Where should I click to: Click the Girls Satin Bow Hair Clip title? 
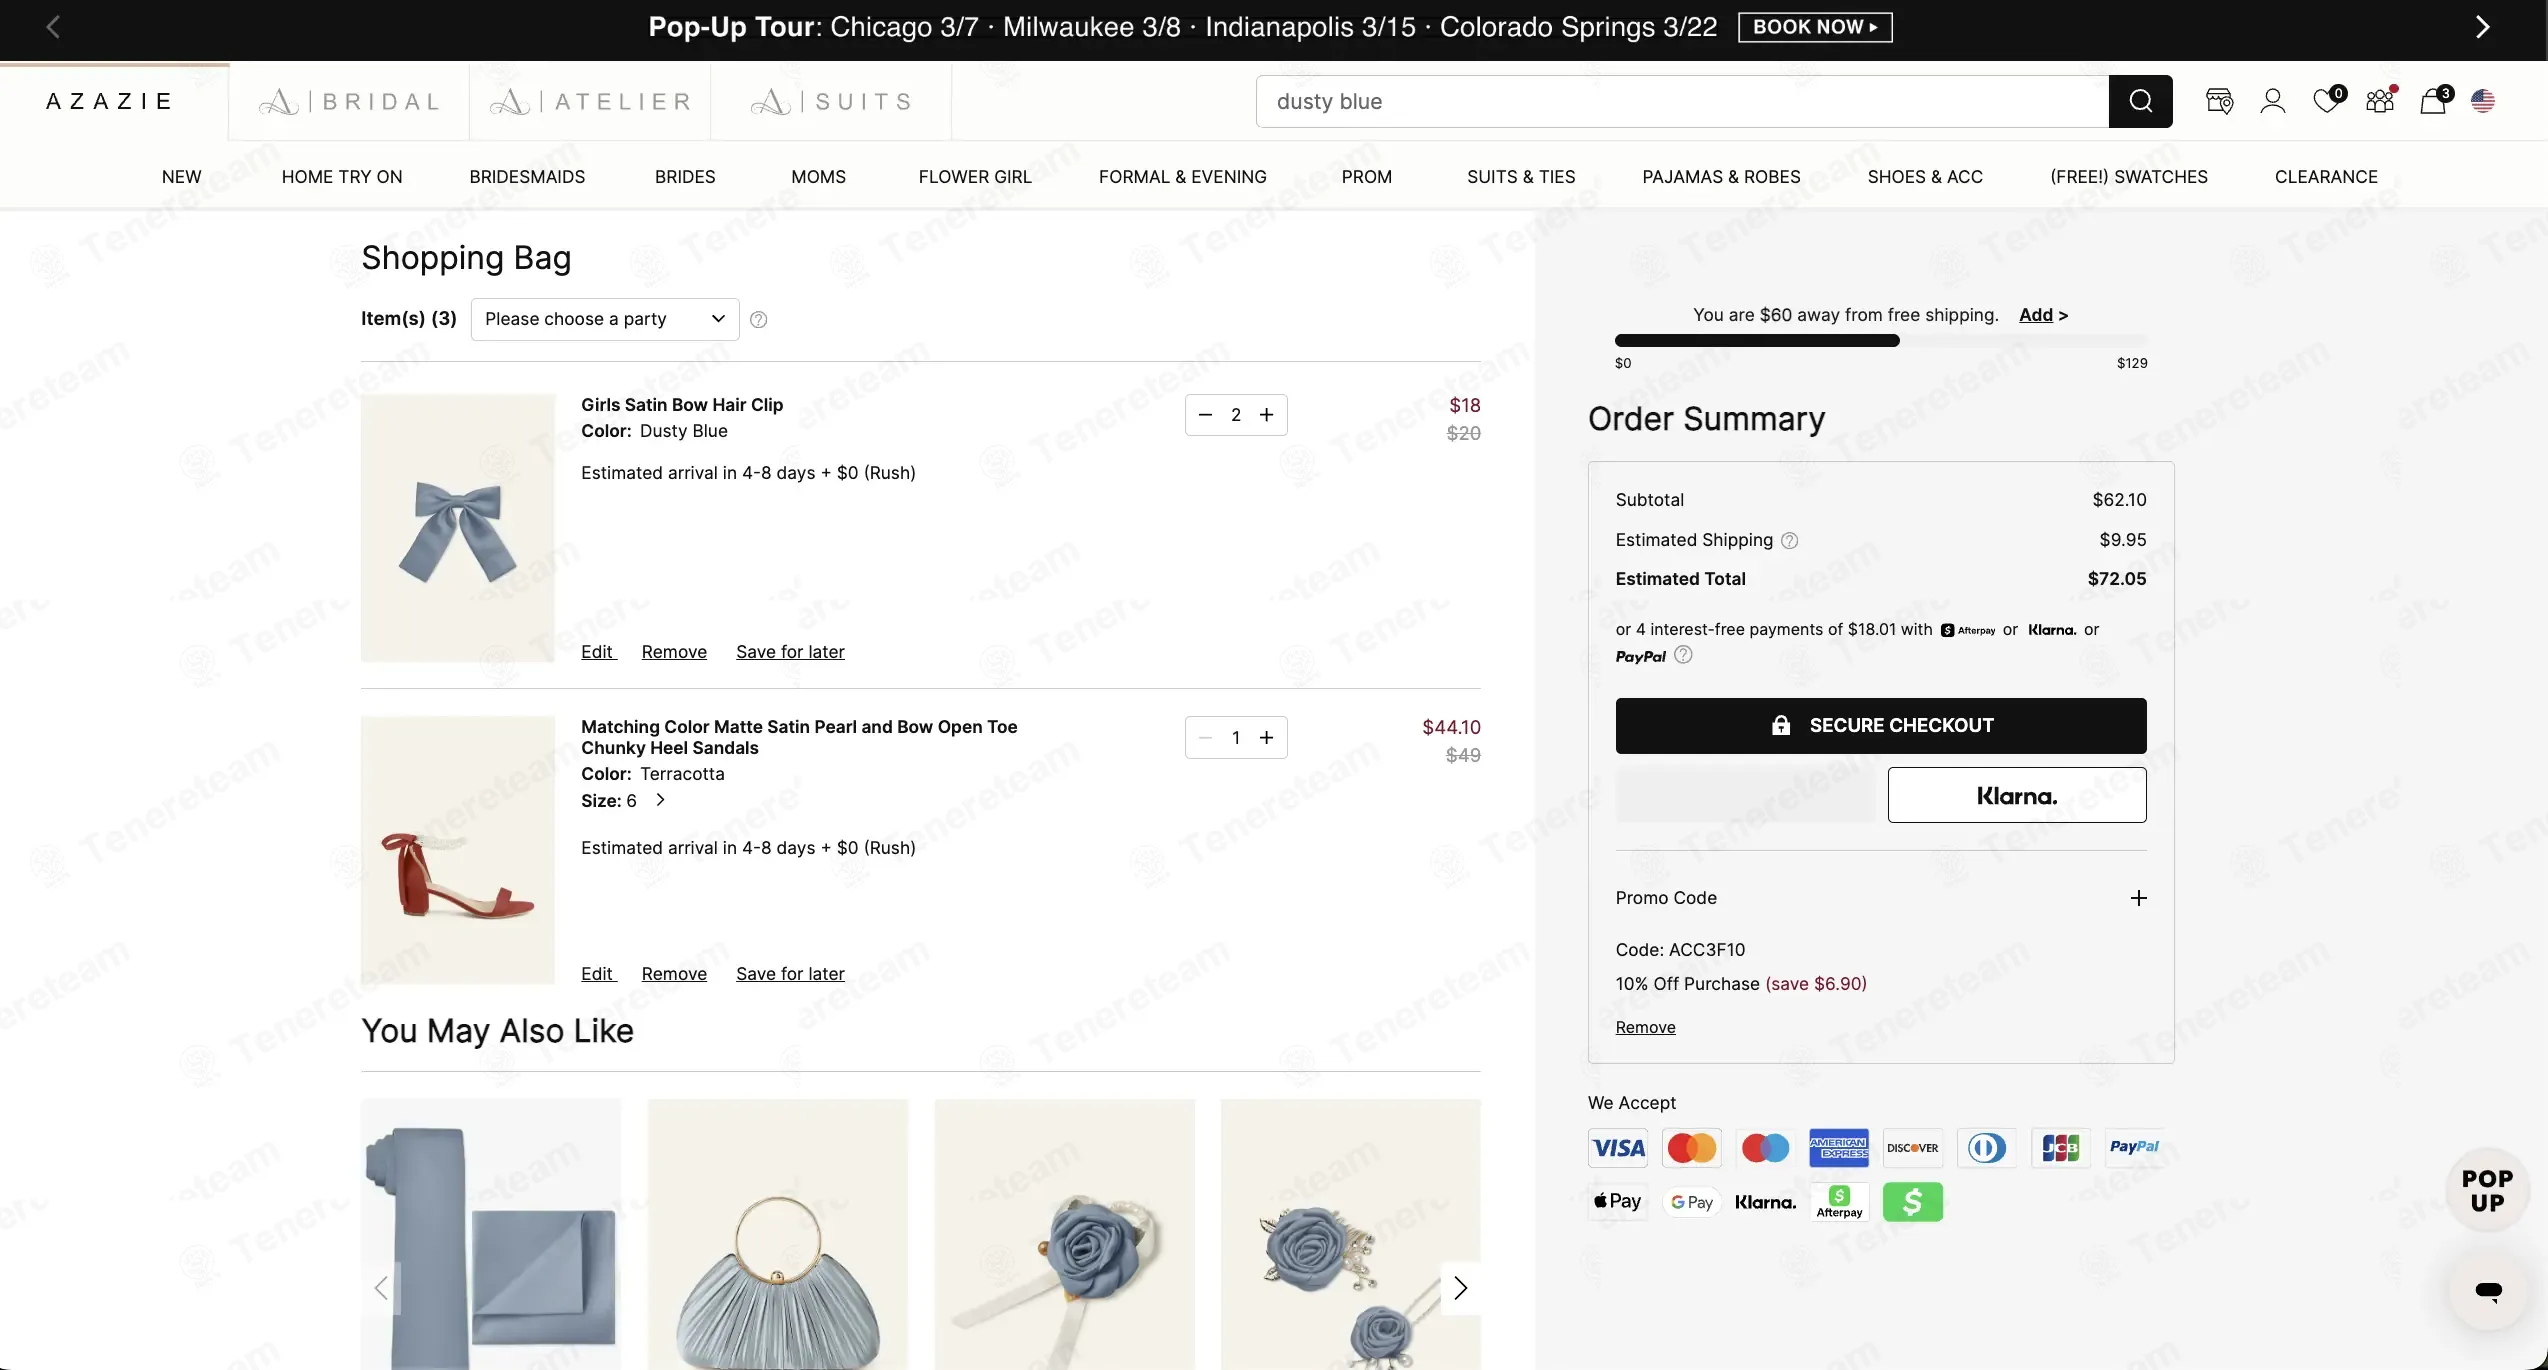[682, 405]
